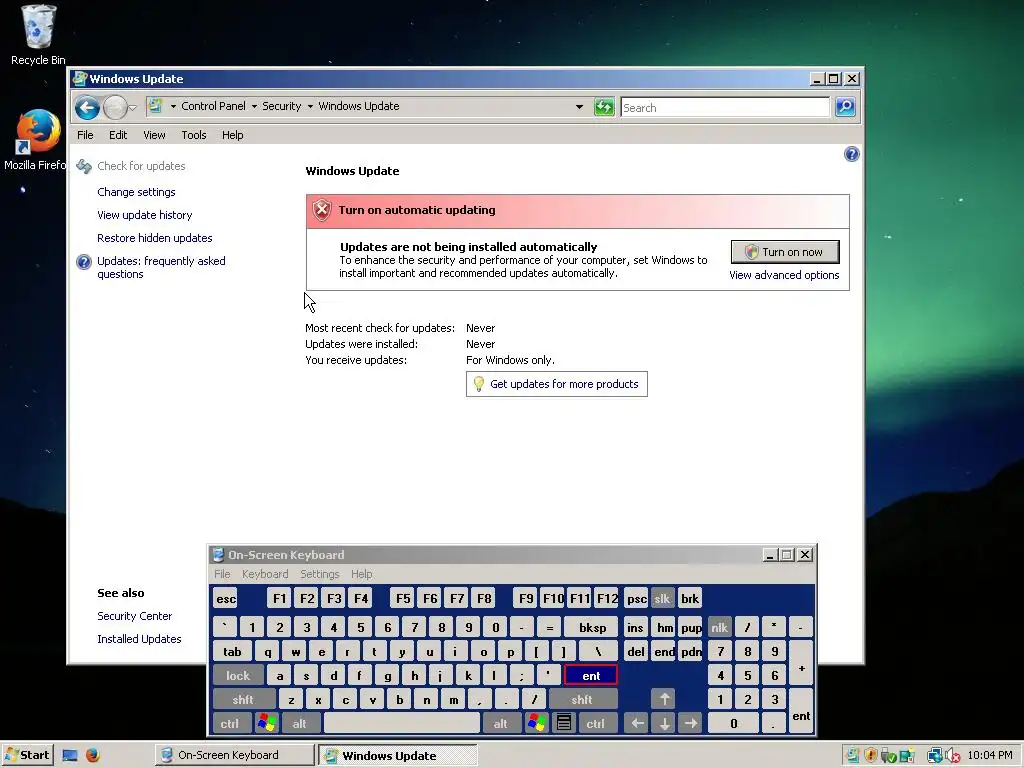Toggle the nlk (Num Lock) key

720,628
